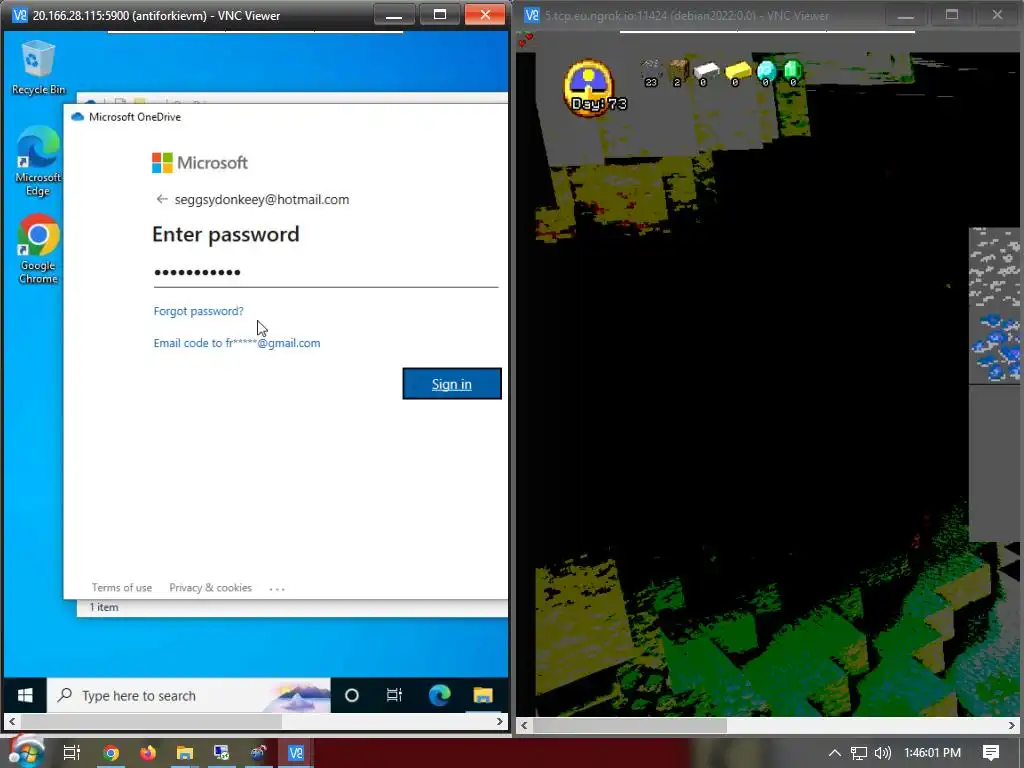Click the Microsoft logo in the sign-in dialog
1024x768 pixels.
click(x=200, y=163)
